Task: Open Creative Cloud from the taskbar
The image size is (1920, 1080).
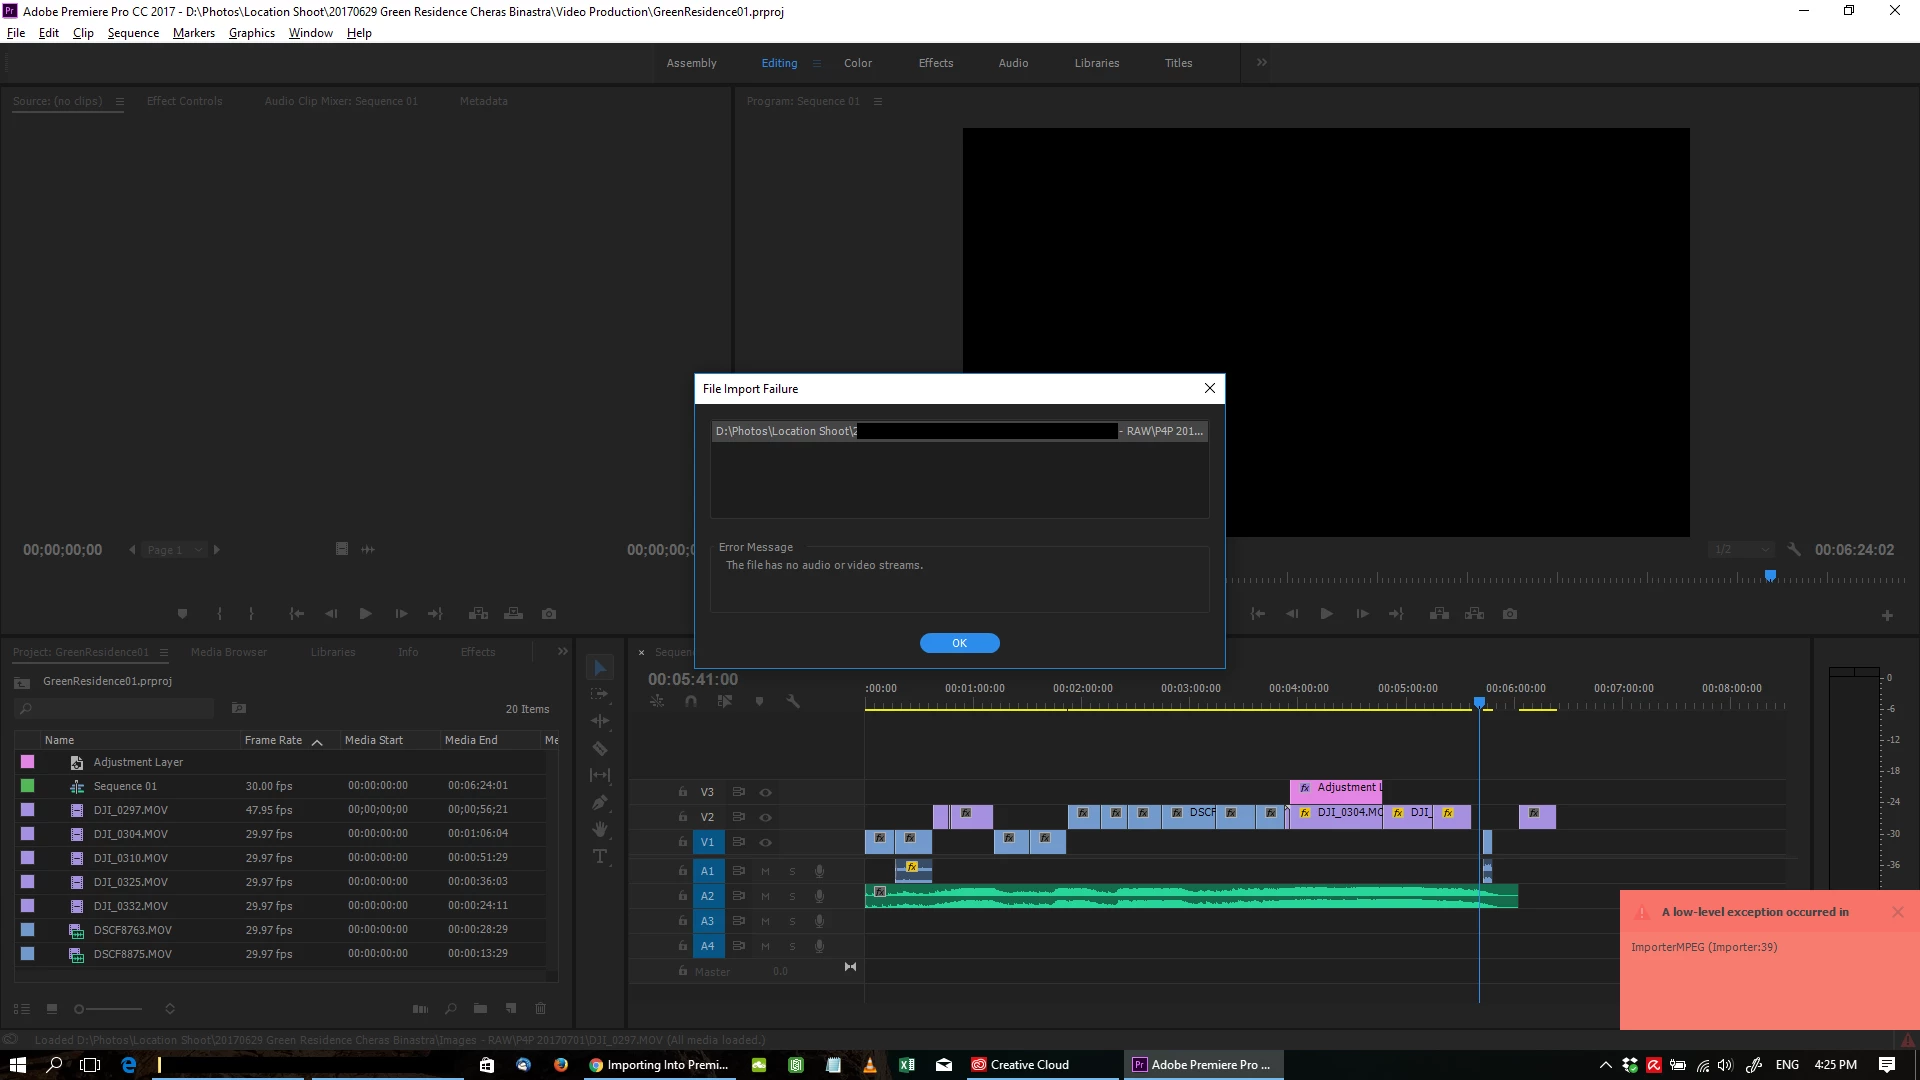Action: [1020, 1065]
